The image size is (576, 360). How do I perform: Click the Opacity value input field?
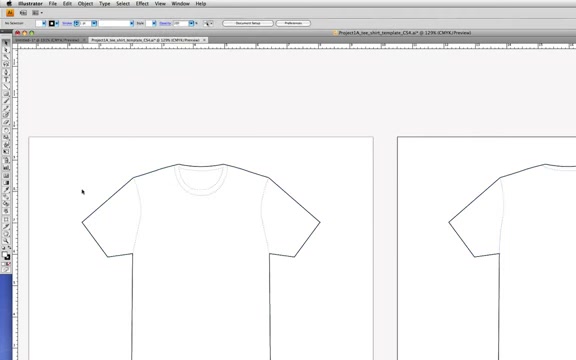[181, 23]
